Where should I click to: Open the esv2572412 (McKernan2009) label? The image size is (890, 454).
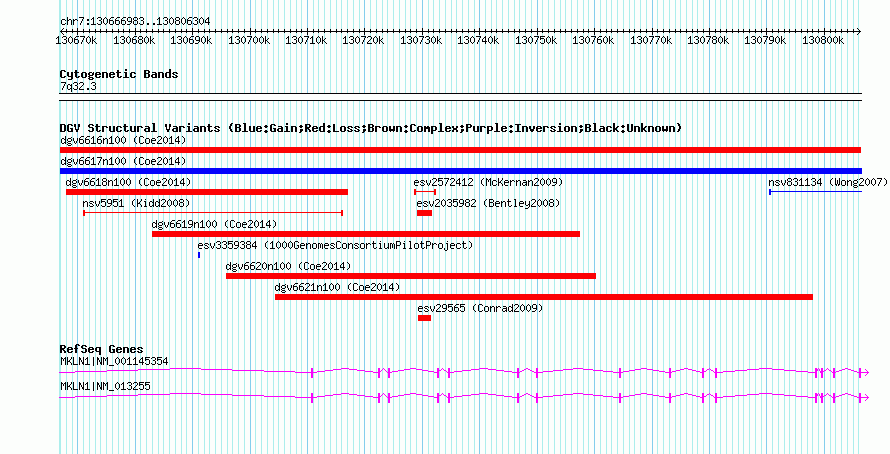coord(488,182)
